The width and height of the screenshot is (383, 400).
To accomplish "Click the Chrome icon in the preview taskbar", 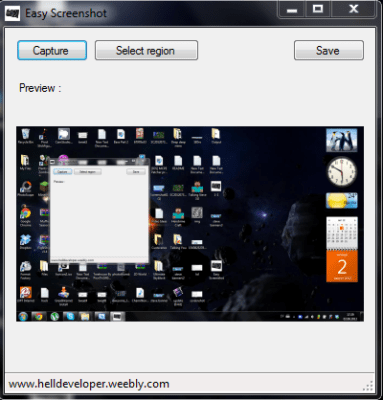I will point(39,316).
